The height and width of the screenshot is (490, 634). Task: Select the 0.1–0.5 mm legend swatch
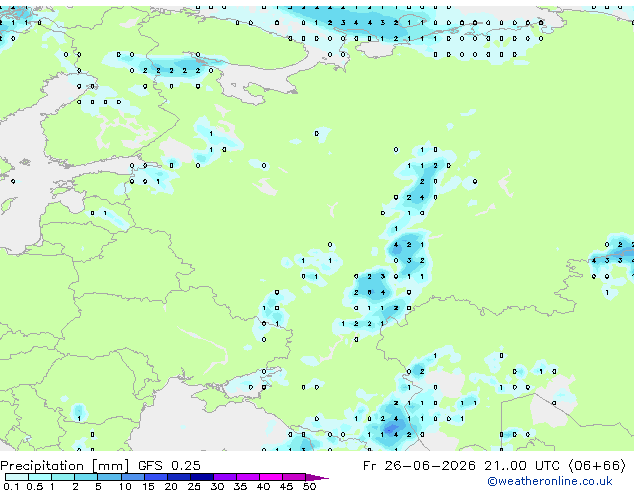click(x=17, y=477)
